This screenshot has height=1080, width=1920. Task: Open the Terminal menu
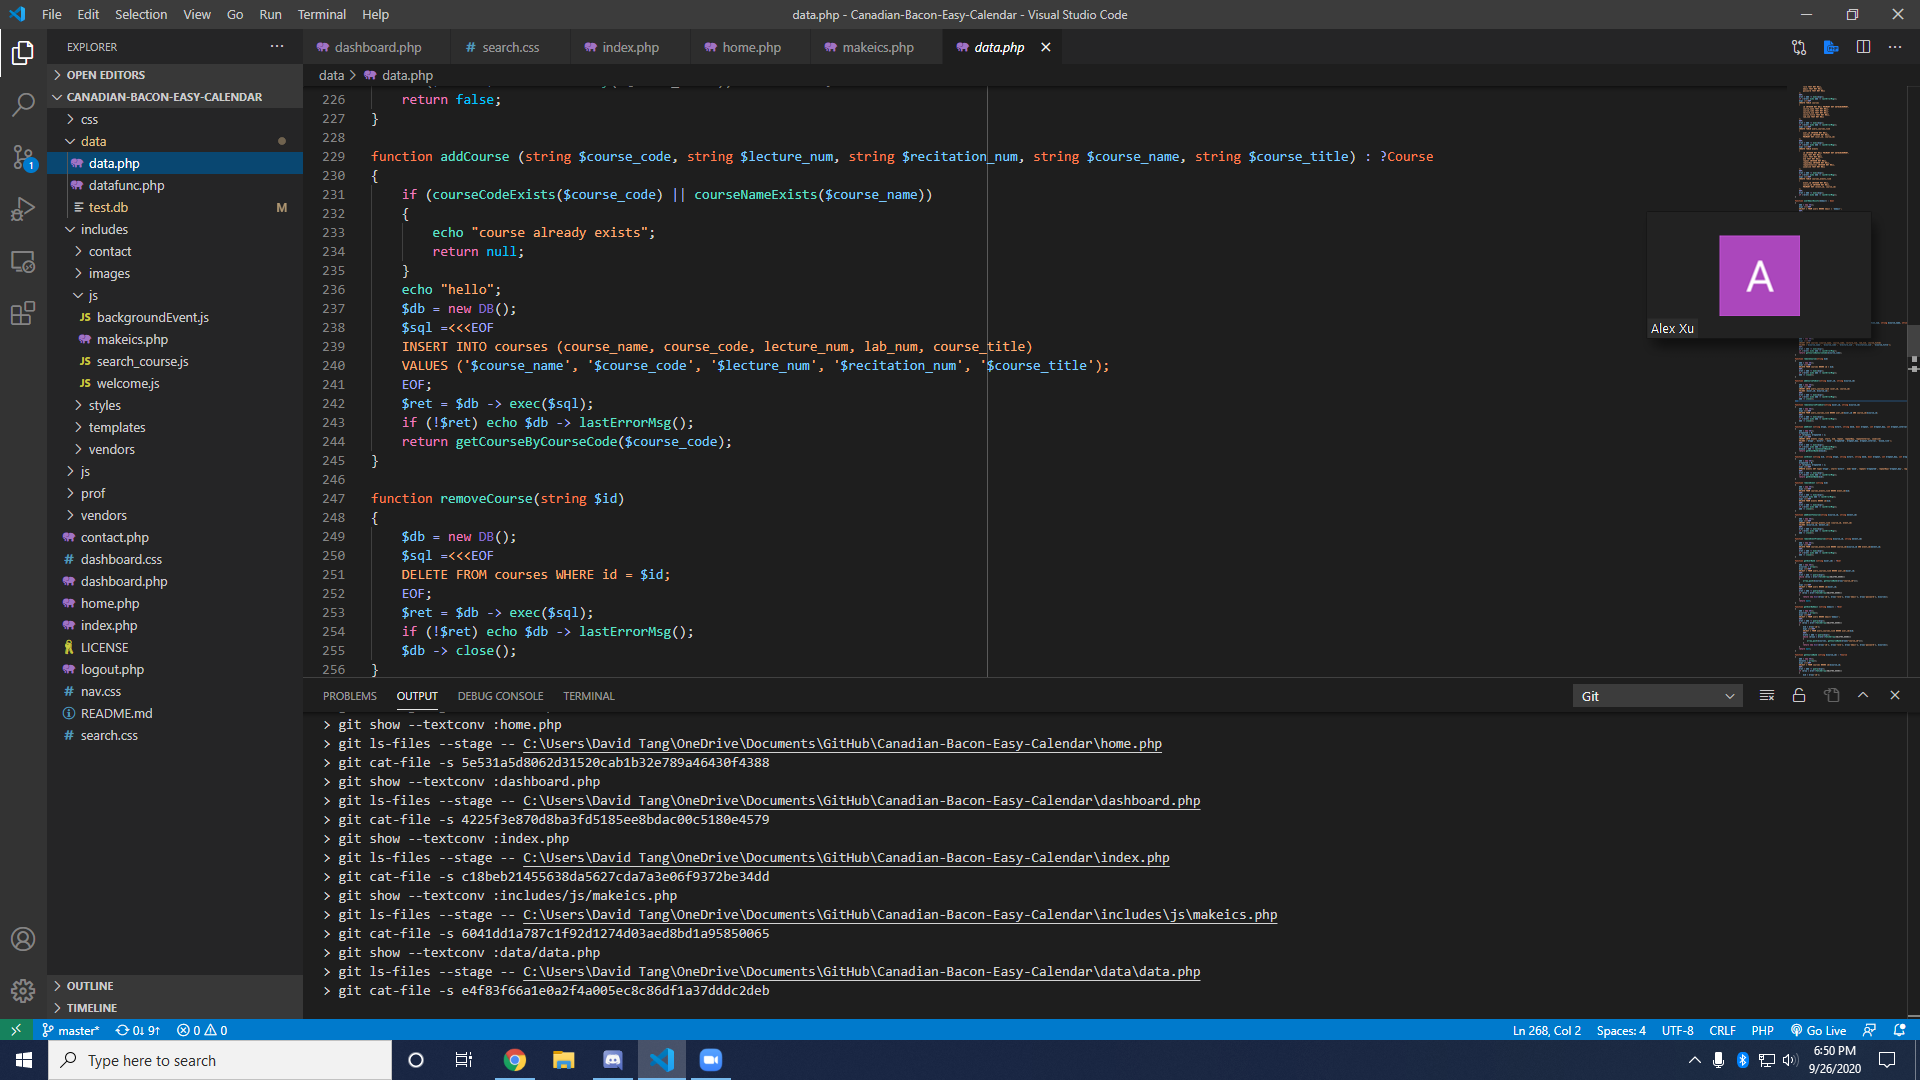(321, 14)
